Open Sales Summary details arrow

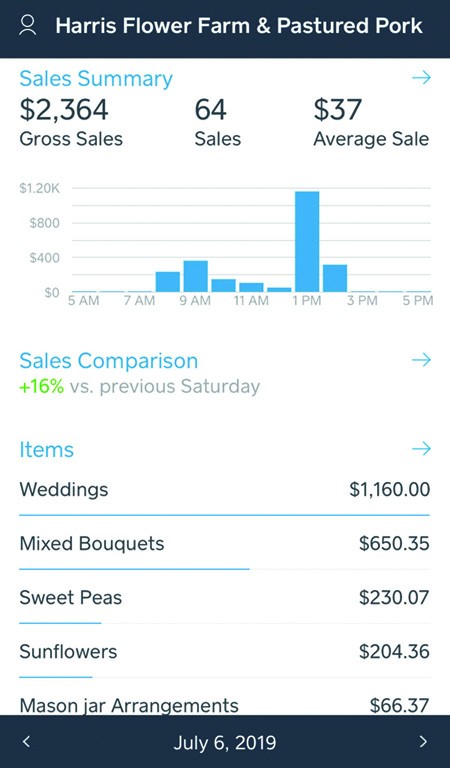421,78
